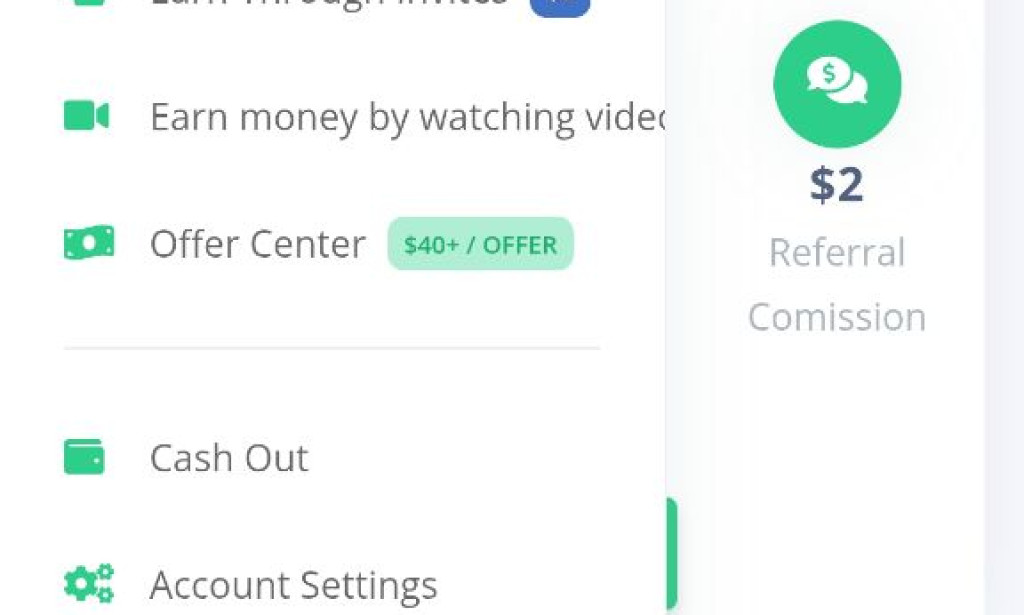This screenshot has height=615, width=1024.
Task: Open Cash Out
Action: tap(228, 456)
